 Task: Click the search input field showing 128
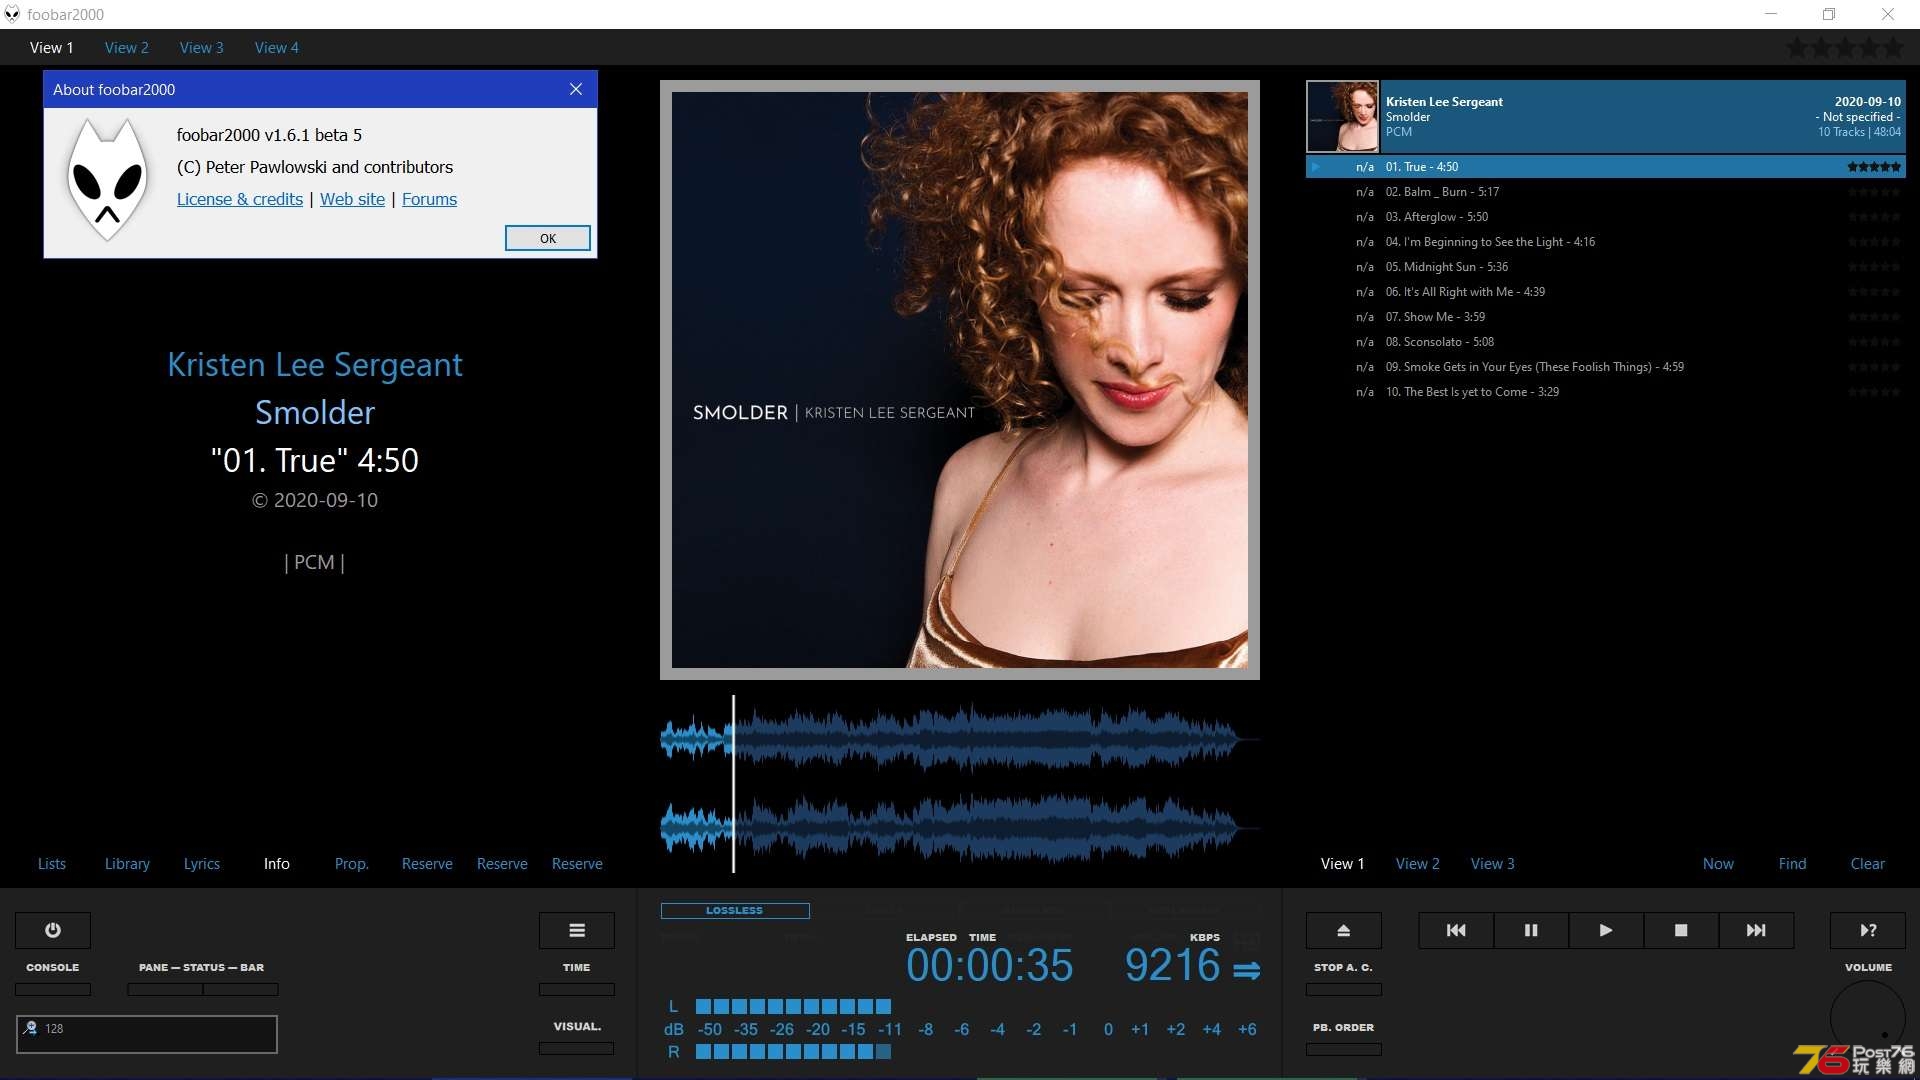point(147,1034)
